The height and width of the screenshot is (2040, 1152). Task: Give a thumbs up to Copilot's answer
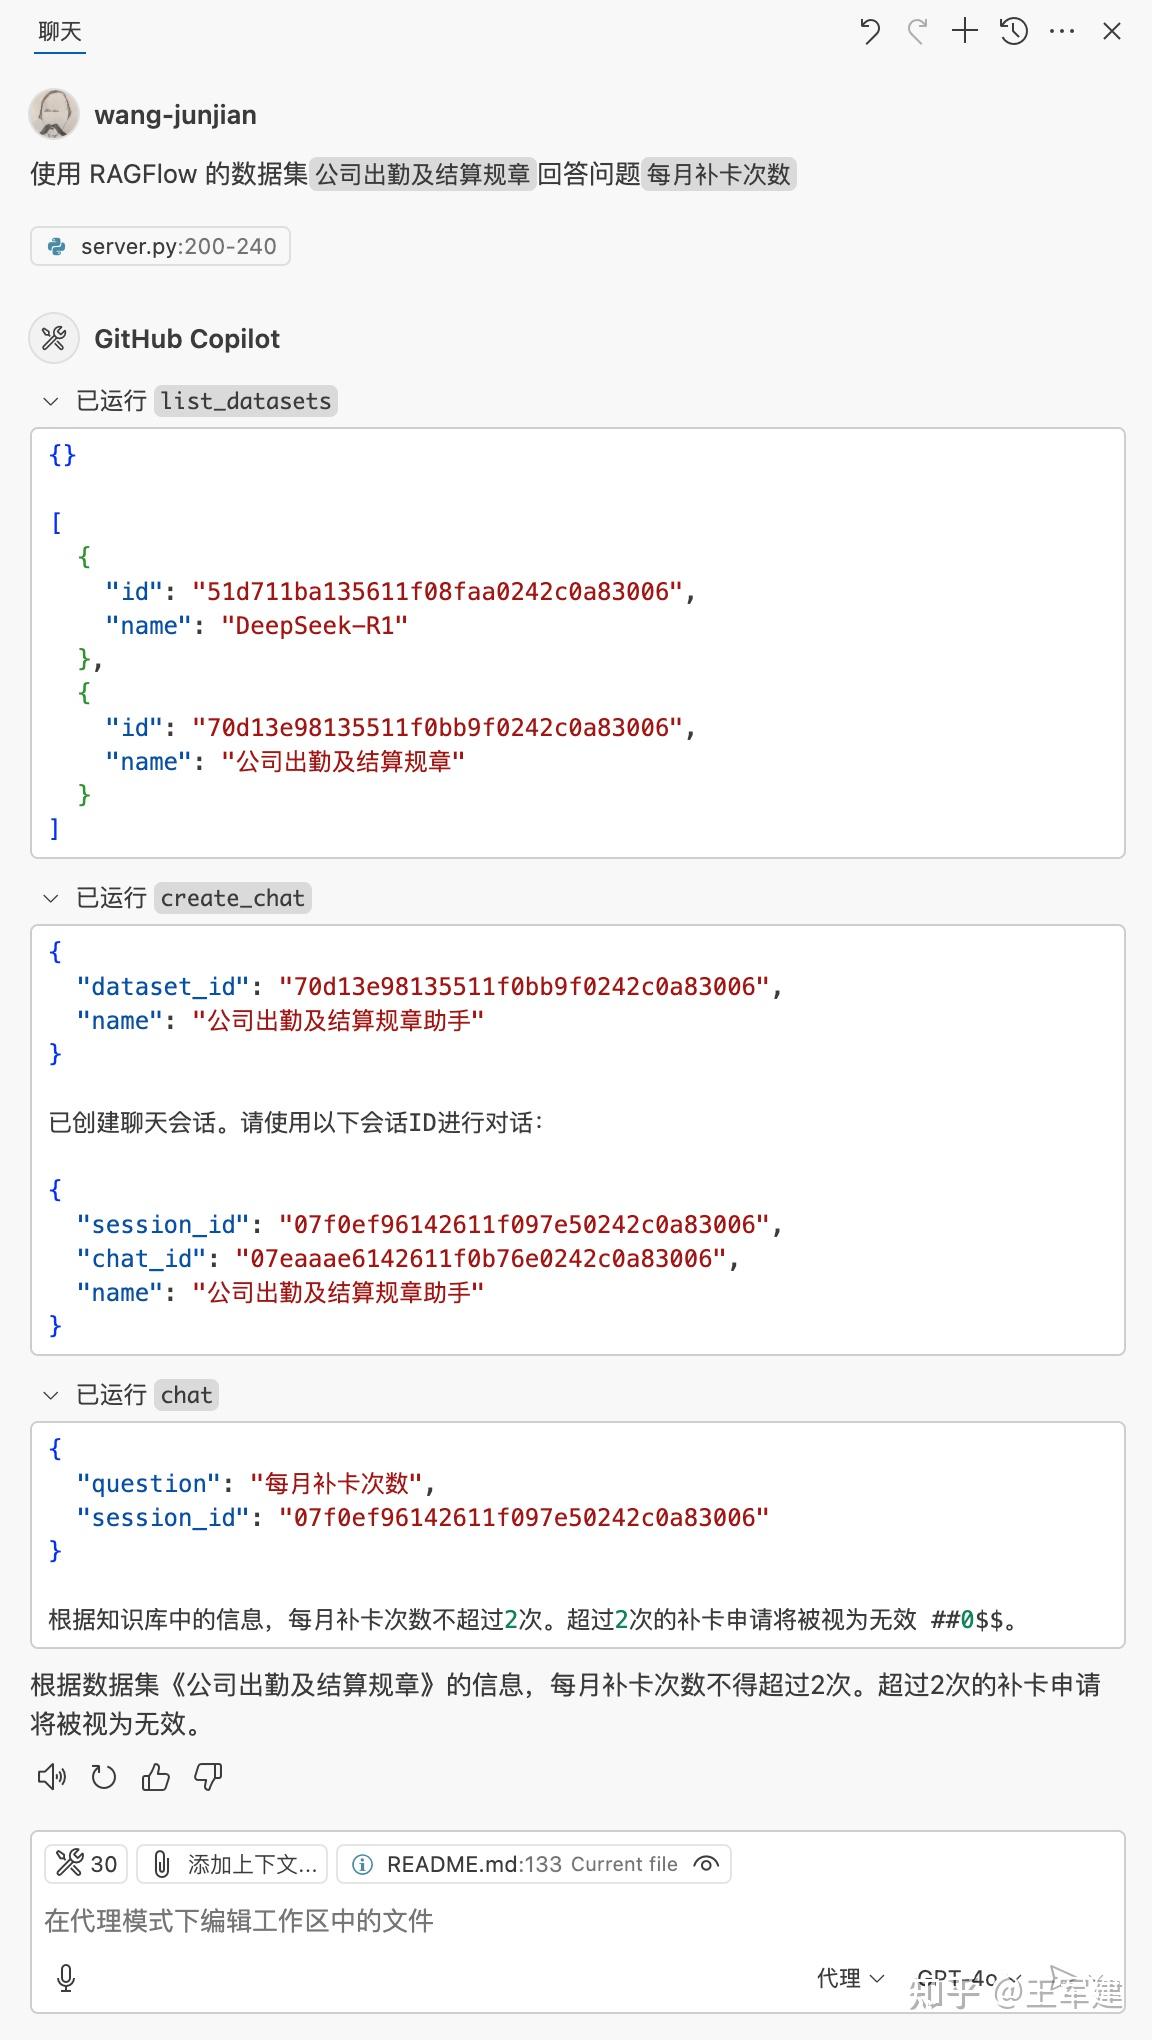tap(155, 1777)
